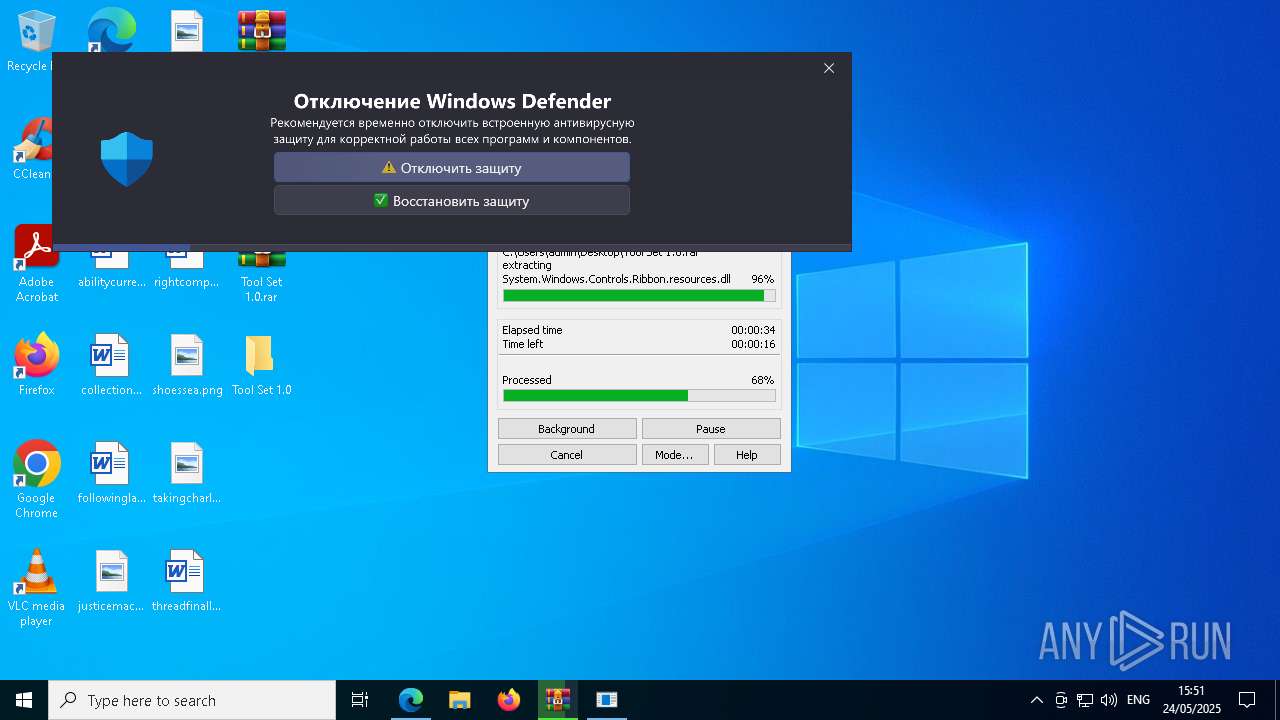Pause the WinRAR extraction
The image size is (1280, 720).
point(711,429)
